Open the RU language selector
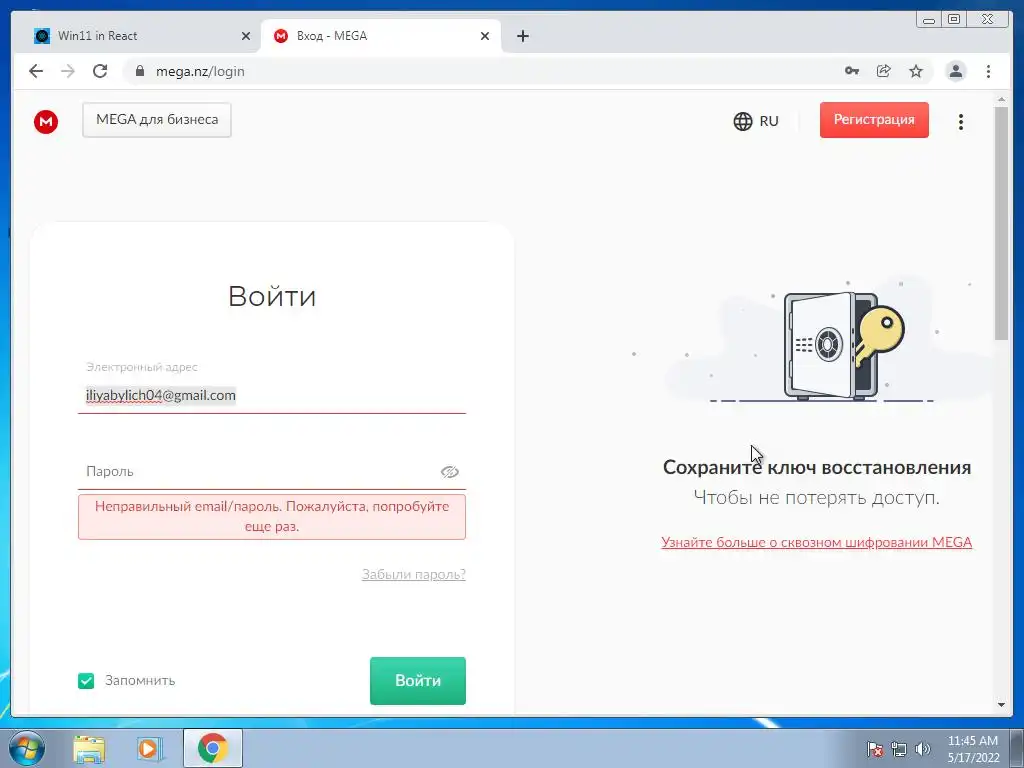The height and width of the screenshot is (768, 1024). click(x=756, y=121)
